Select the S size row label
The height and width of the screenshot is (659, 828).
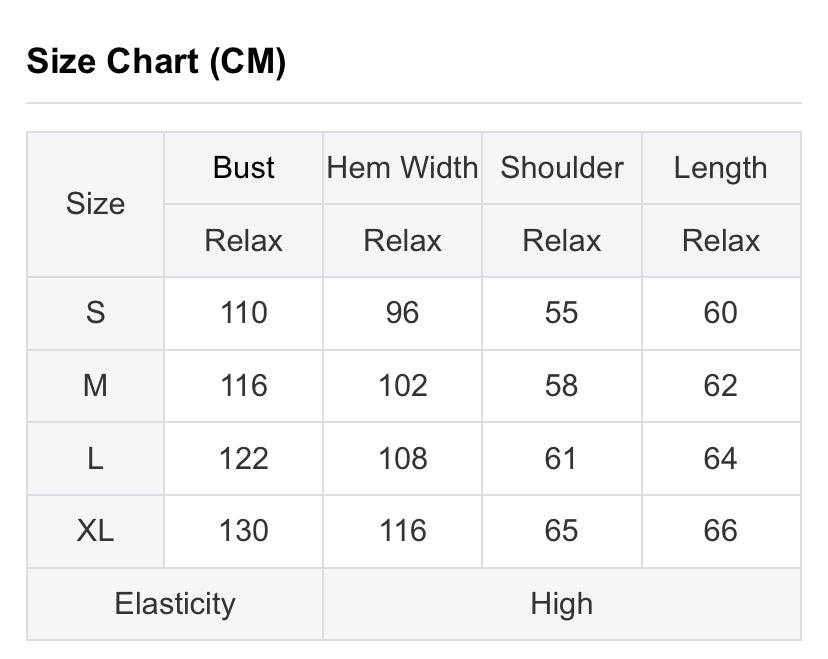tap(95, 313)
